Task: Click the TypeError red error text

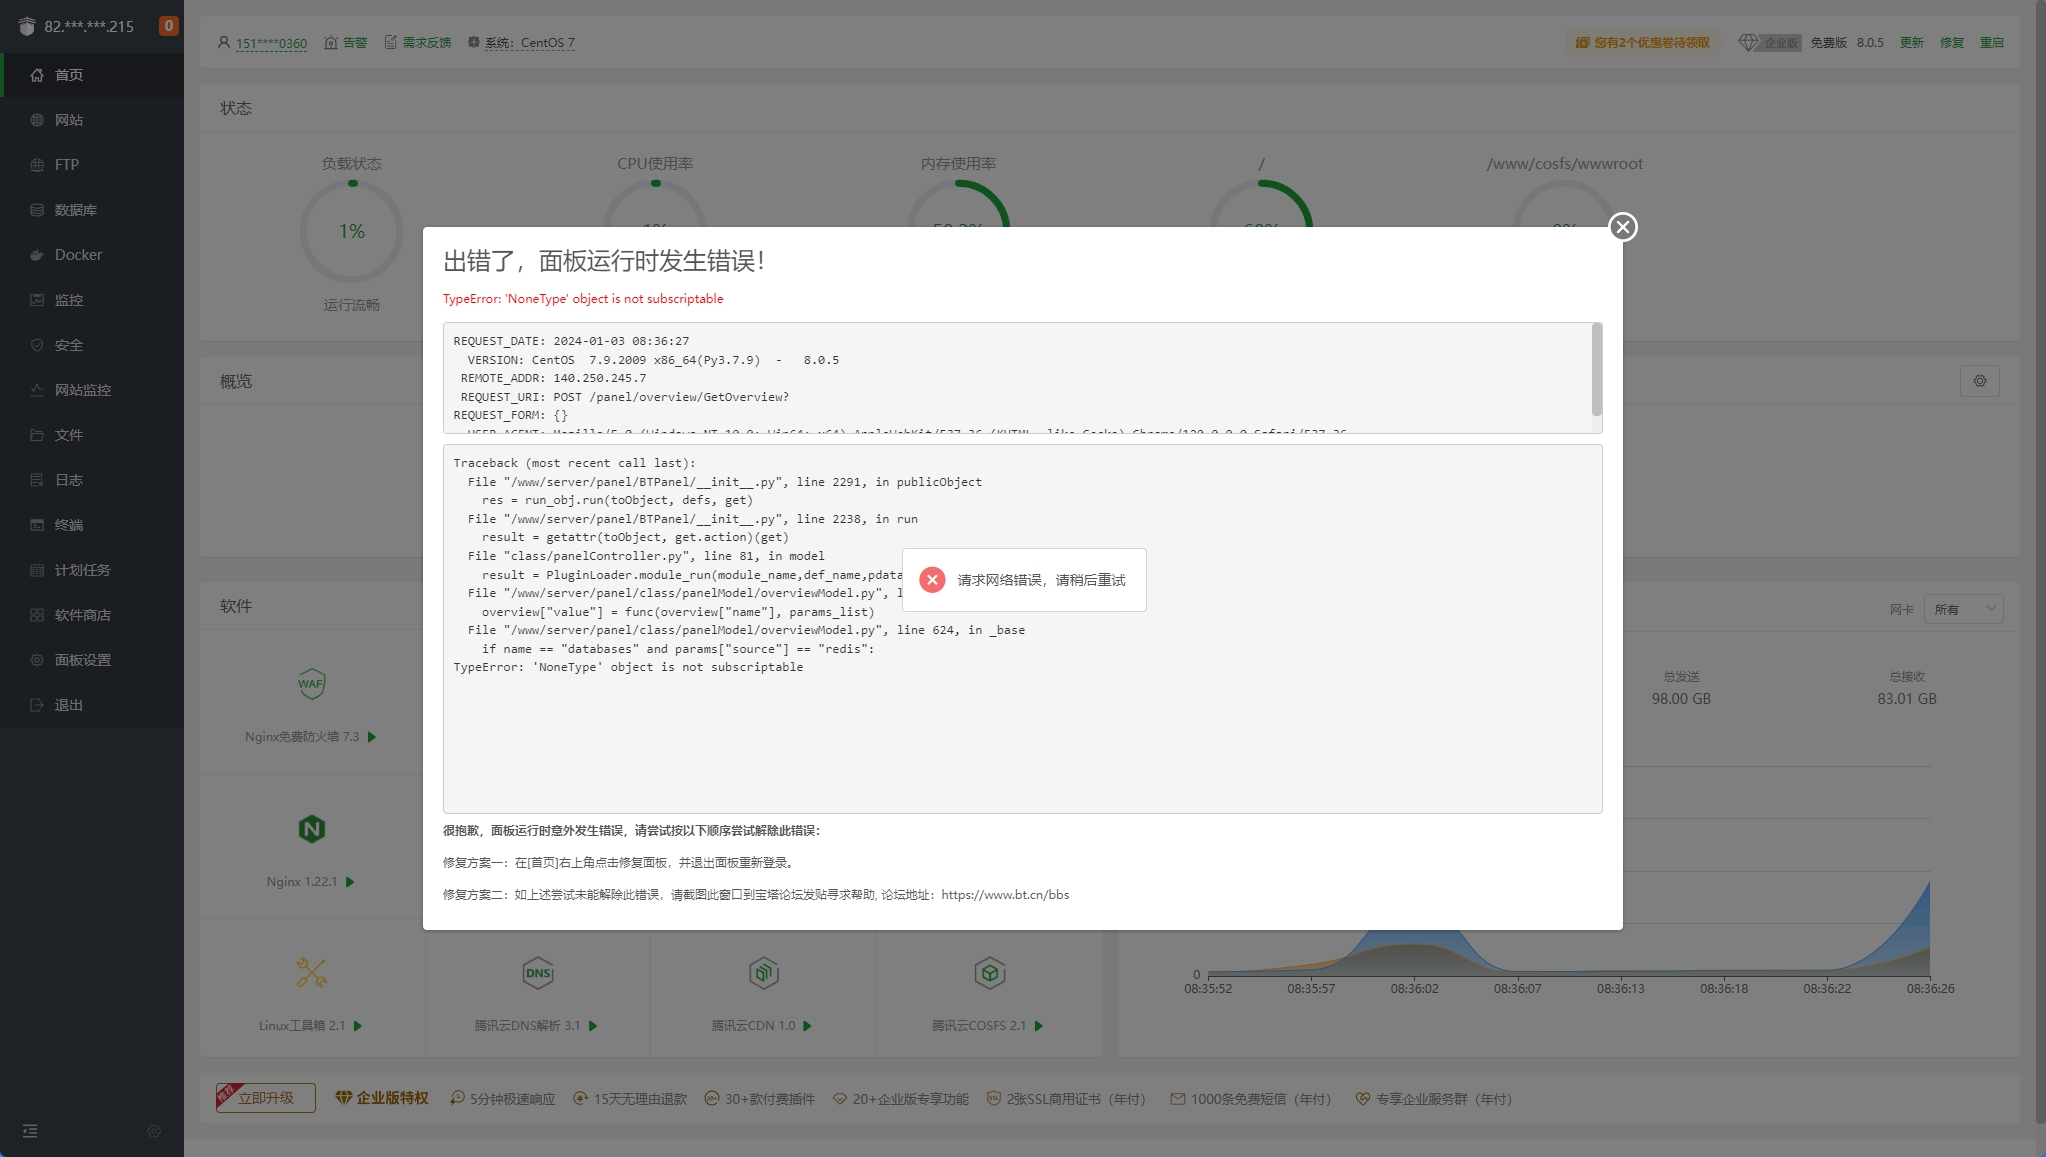Action: coord(583,299)
